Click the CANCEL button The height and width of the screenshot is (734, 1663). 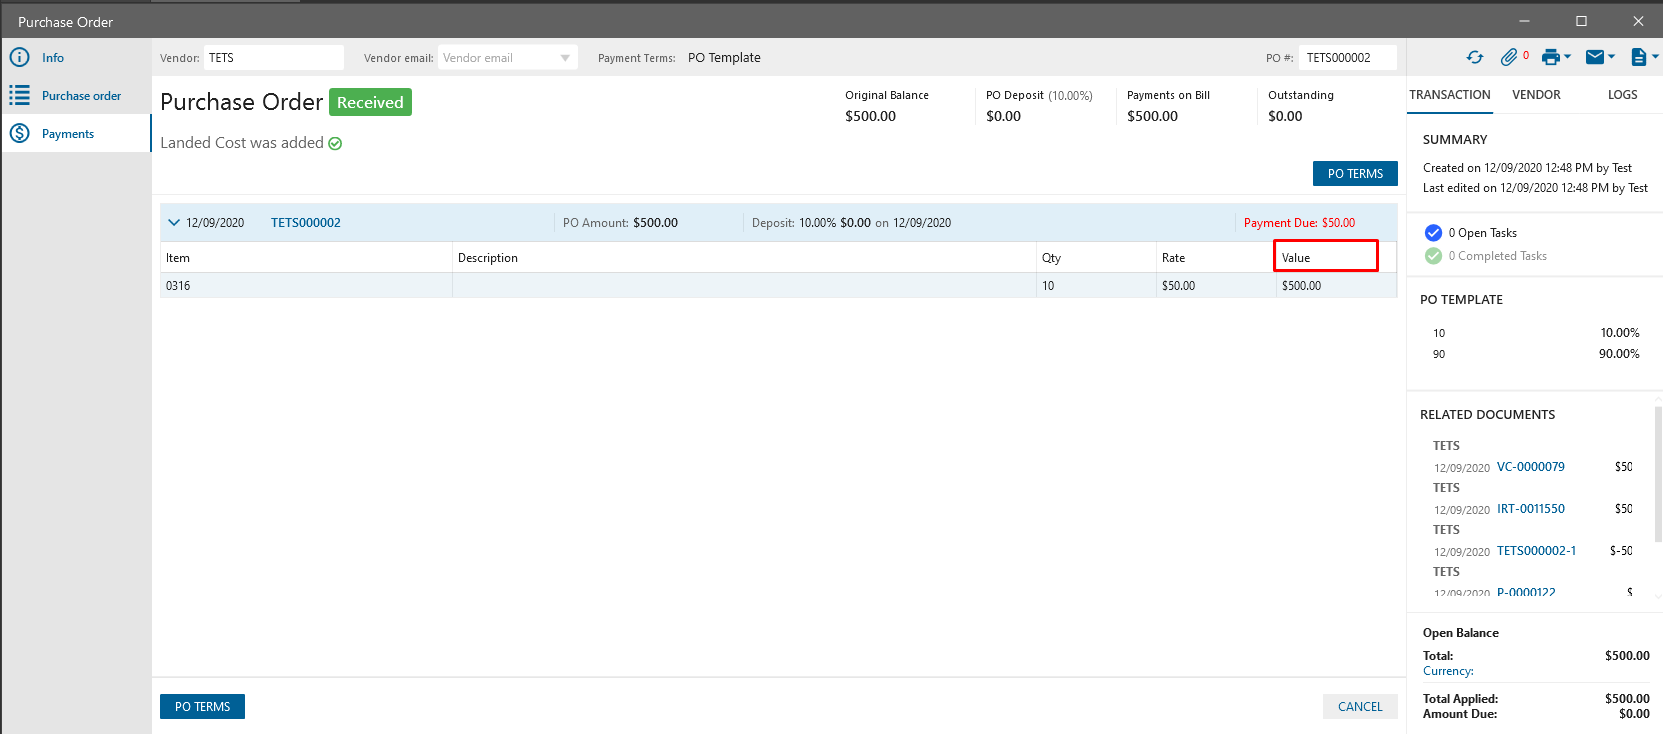(x=1360, y=707)
